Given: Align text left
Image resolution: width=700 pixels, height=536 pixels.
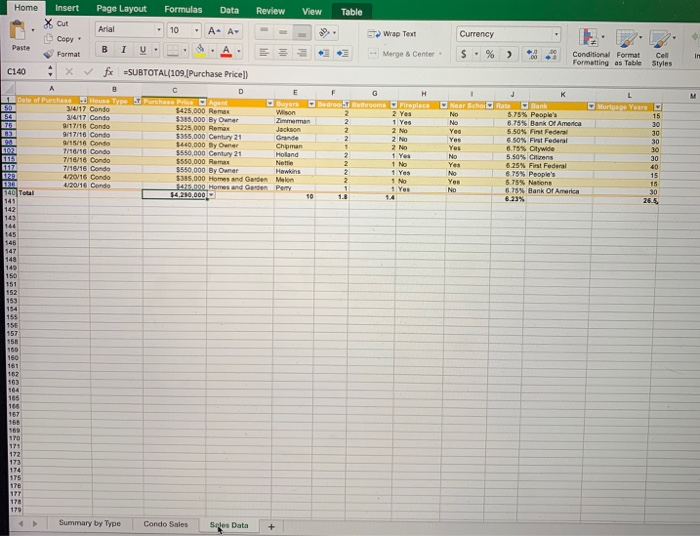Looking at the screenshot, I should [x=264, y=53].
